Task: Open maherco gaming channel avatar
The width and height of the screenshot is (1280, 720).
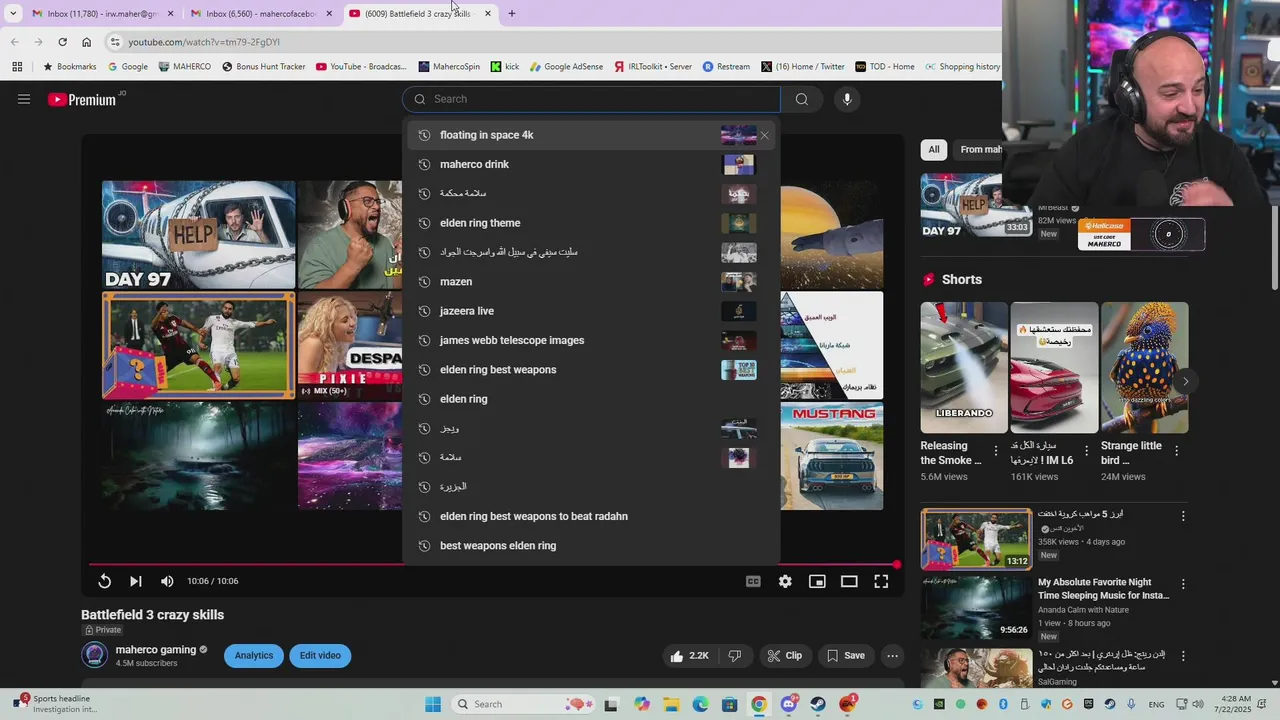Action: (95, 655)
